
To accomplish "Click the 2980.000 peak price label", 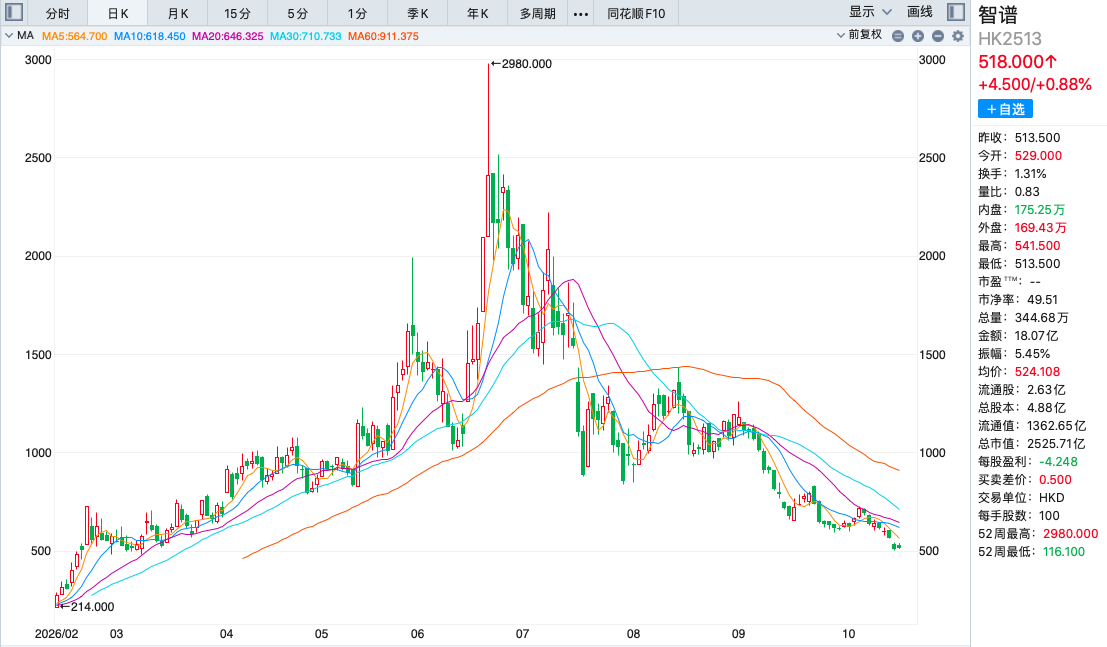I will [527, 64].
